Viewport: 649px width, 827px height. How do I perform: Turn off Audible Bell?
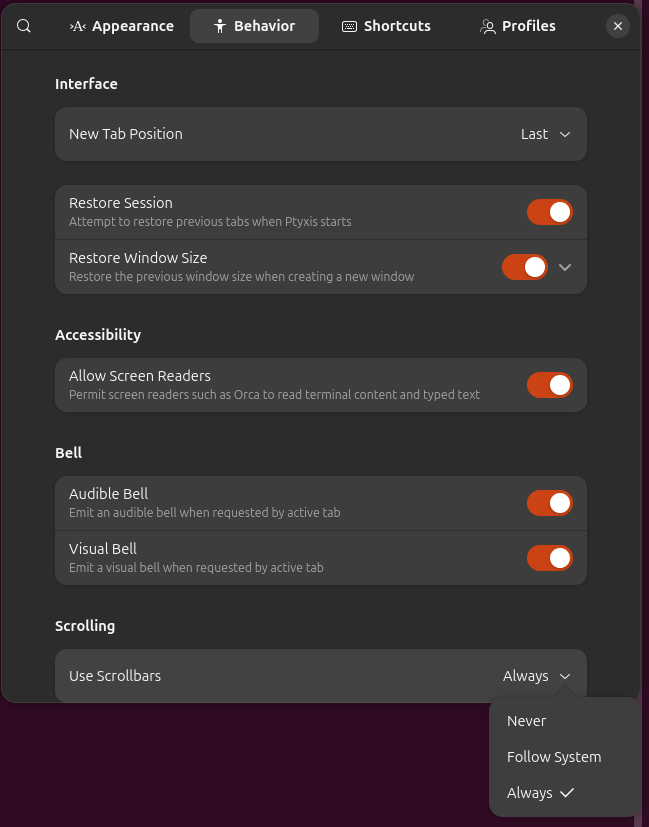(x=550, y=503)
